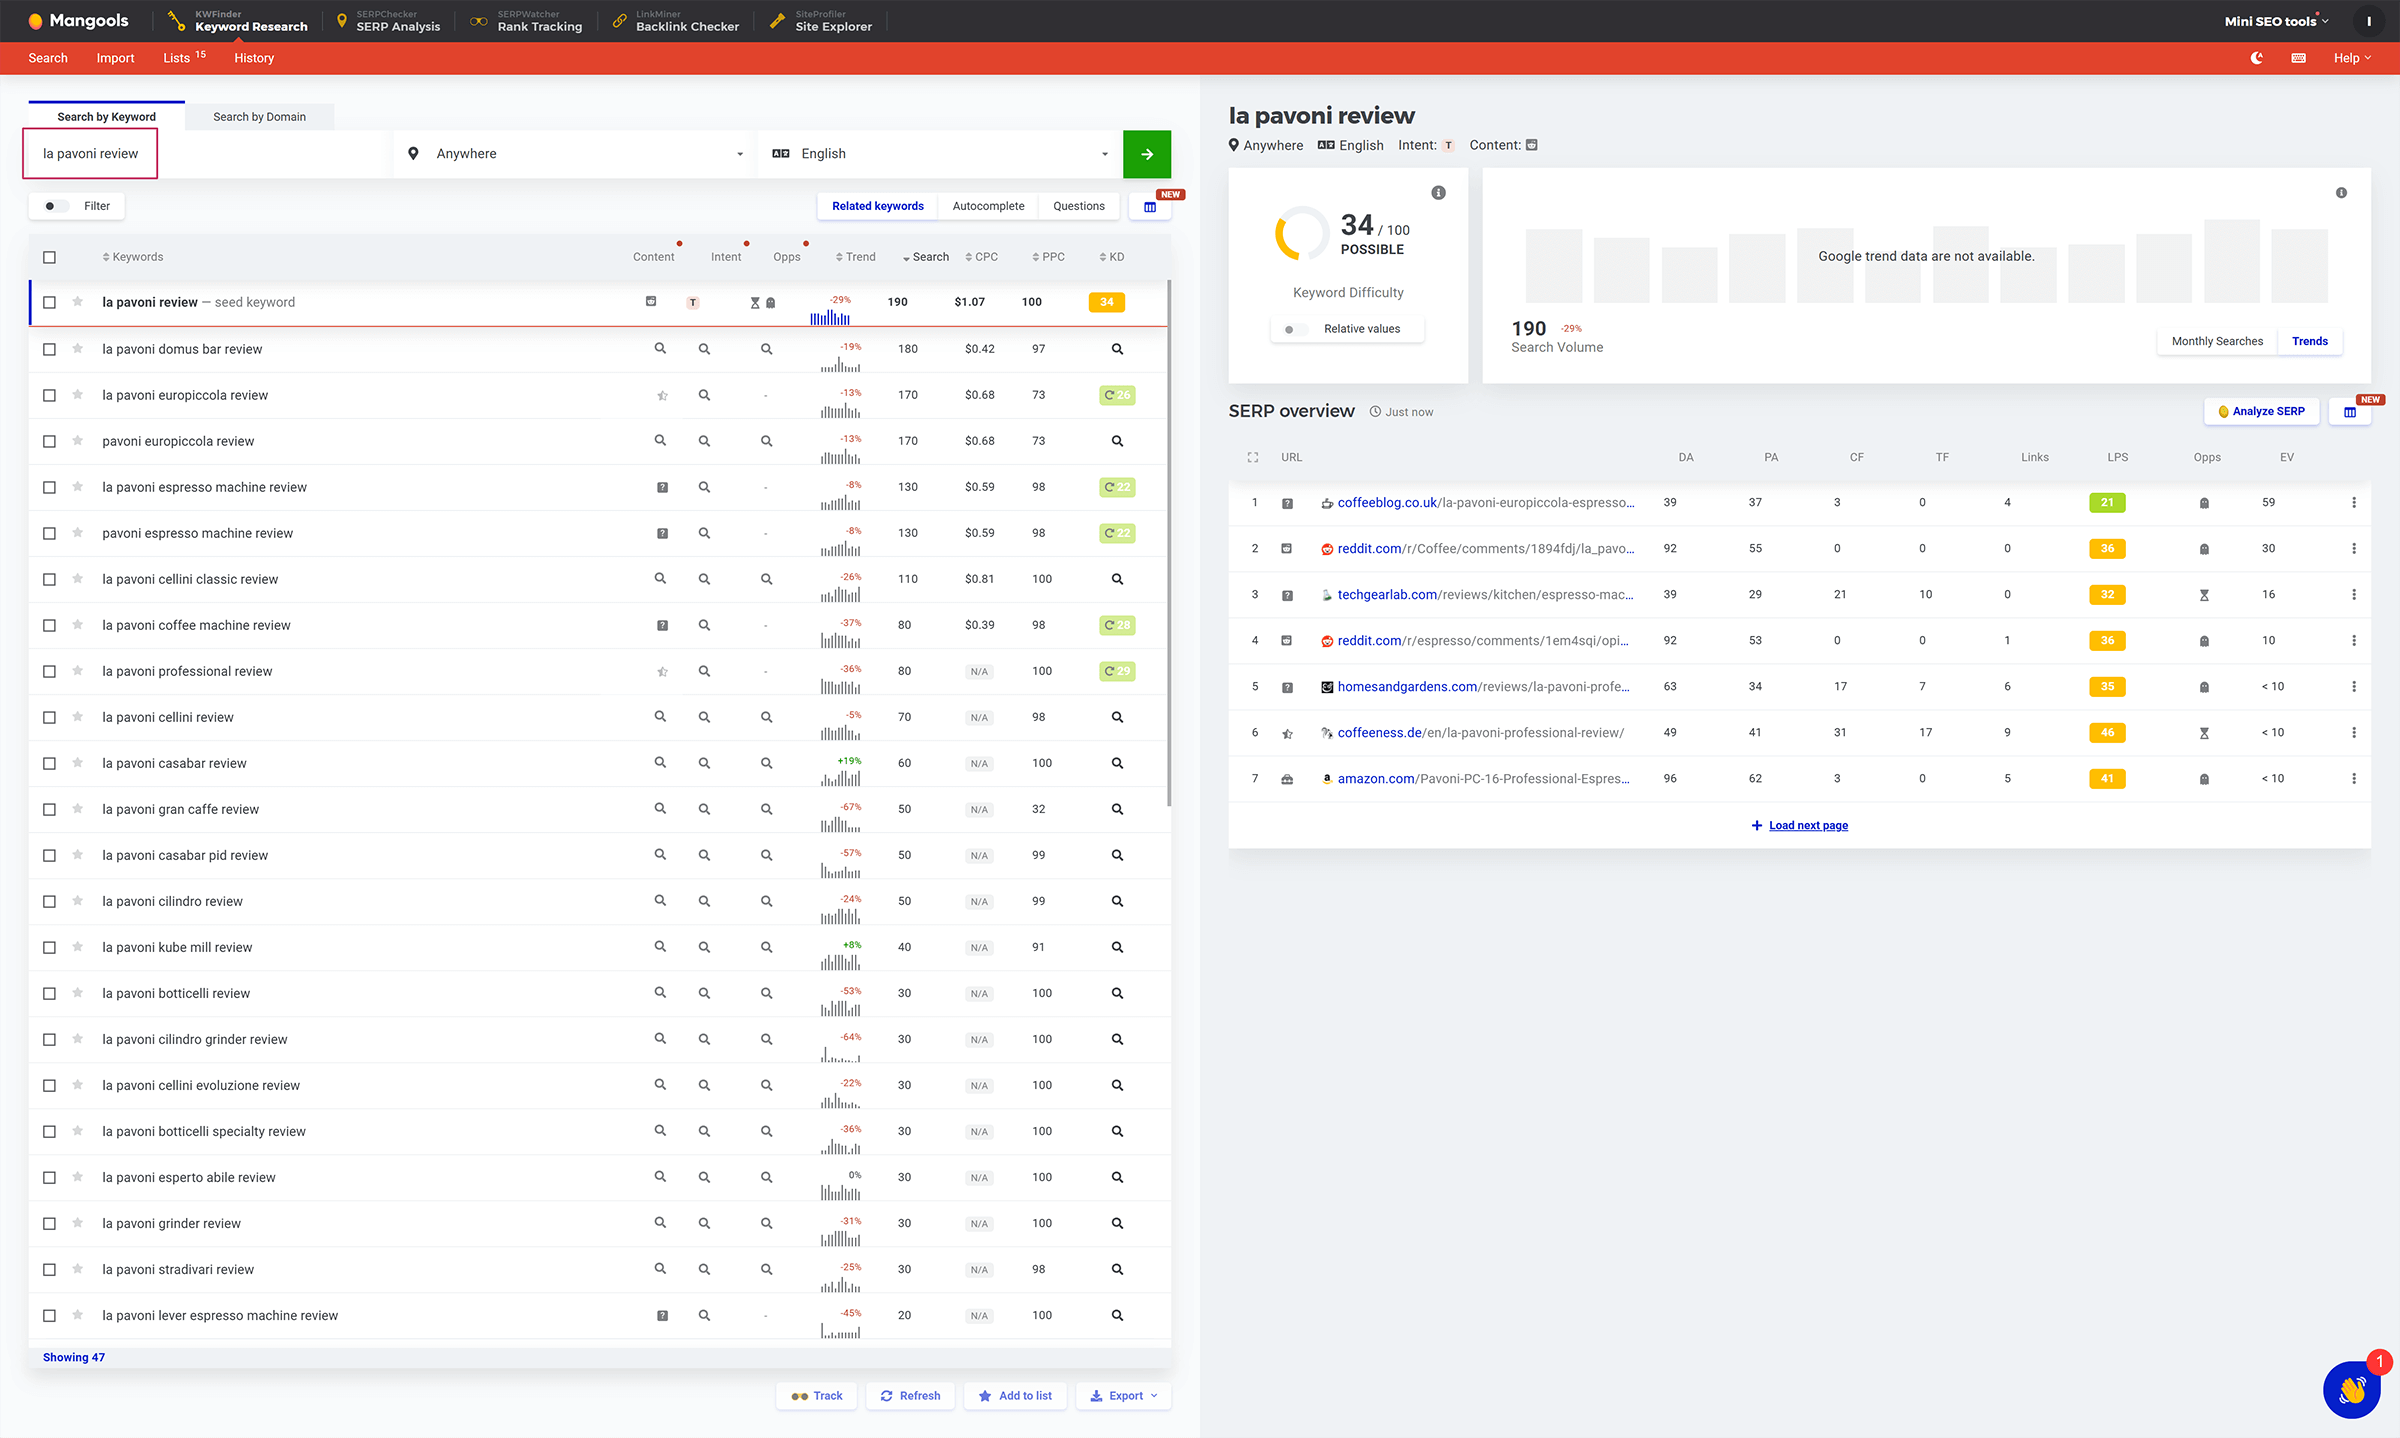
Task: Click Load next page link
Action: 1808,826
